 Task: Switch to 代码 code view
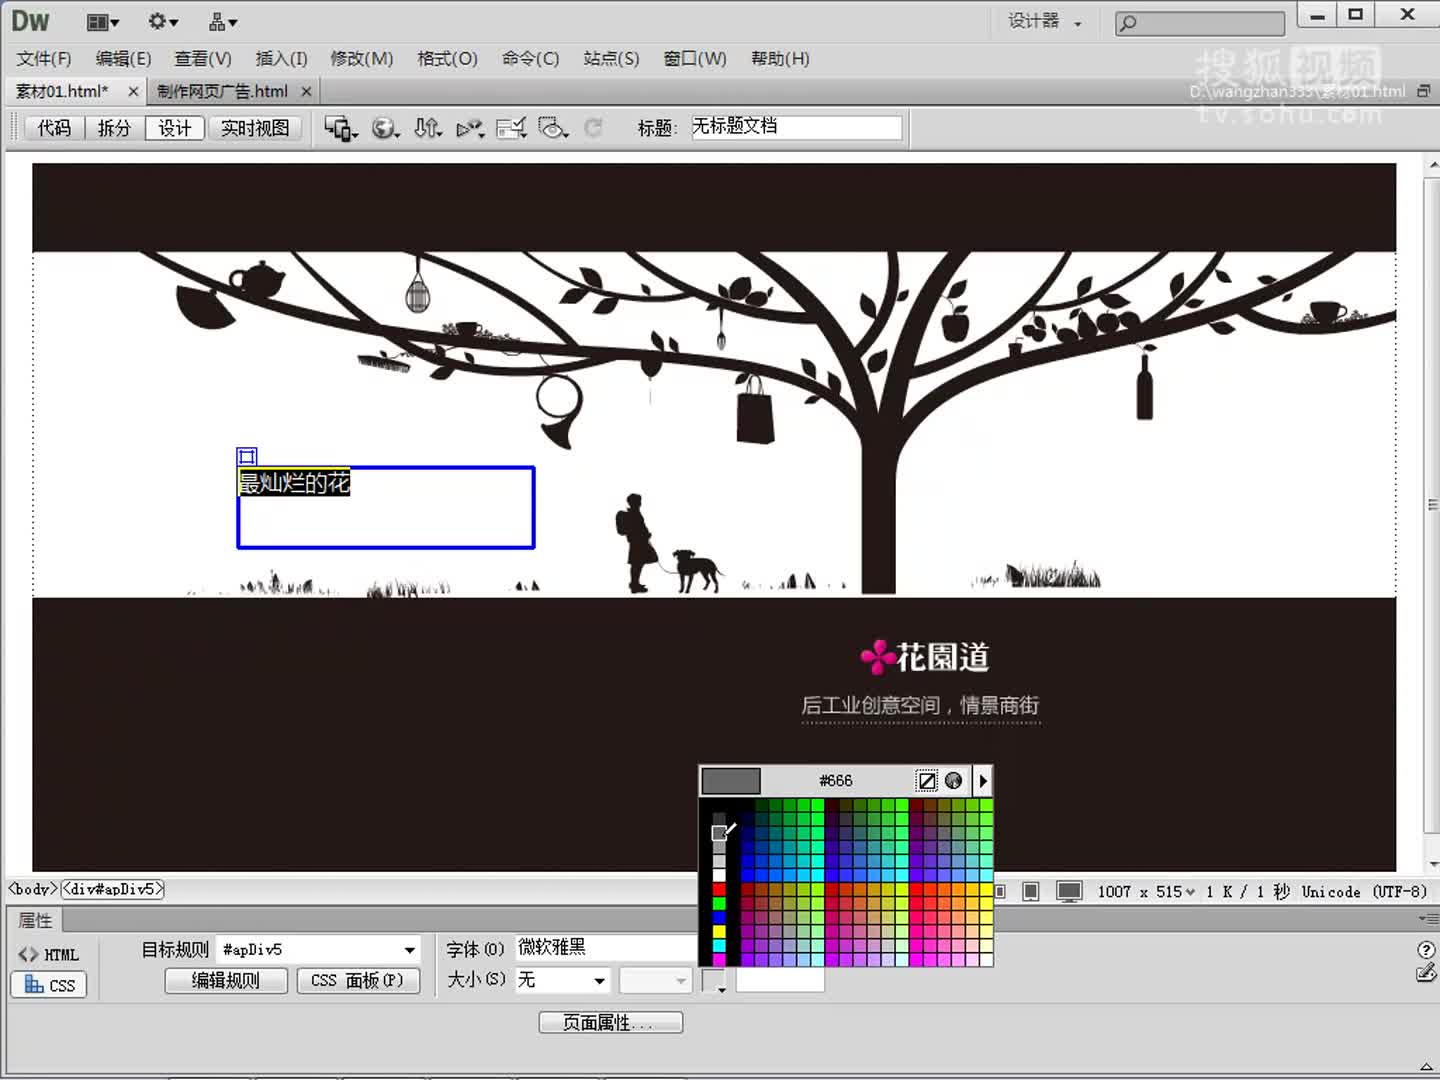tap(55, 128)
